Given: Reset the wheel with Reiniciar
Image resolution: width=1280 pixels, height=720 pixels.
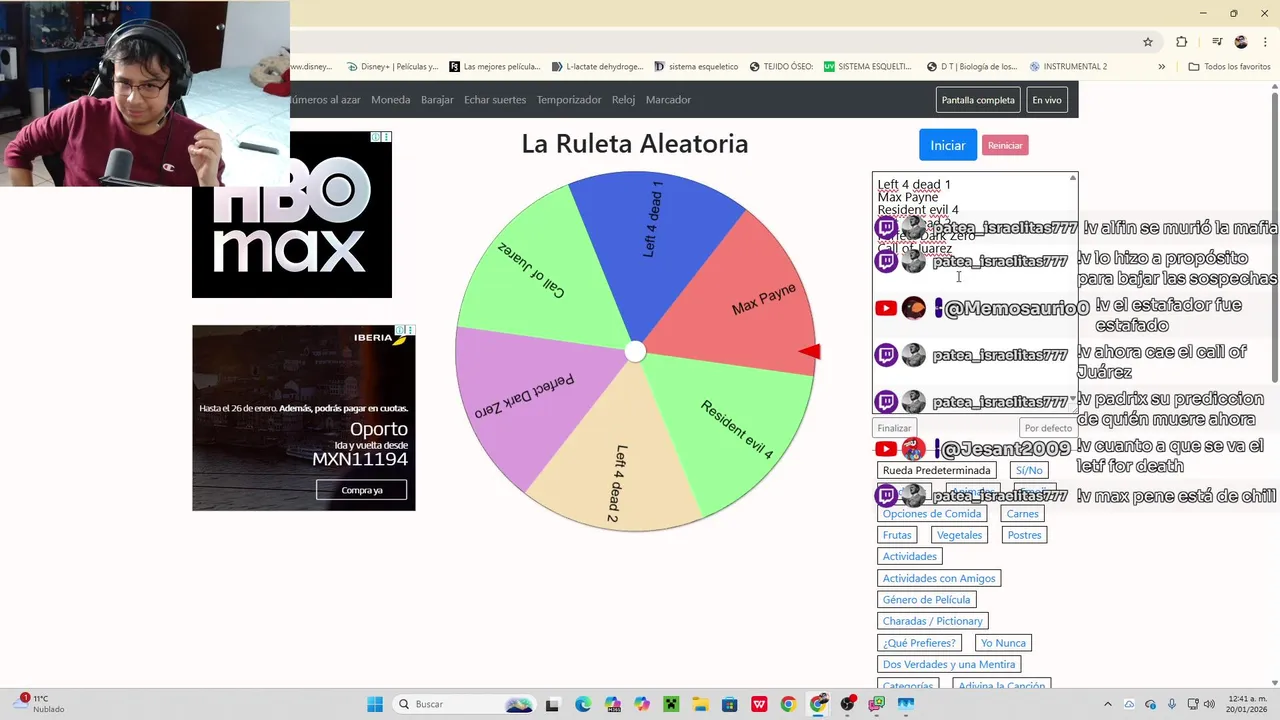Looking at the screenshot, I should point(1005,146).
